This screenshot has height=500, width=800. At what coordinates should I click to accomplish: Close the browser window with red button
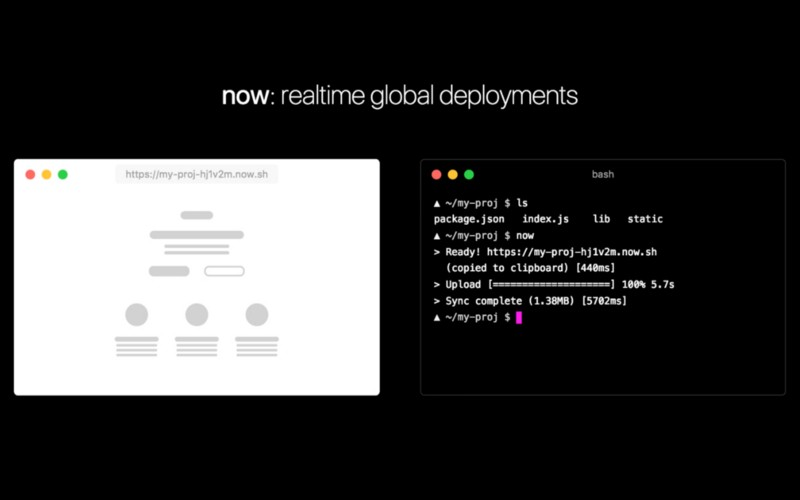pos(30,174)
